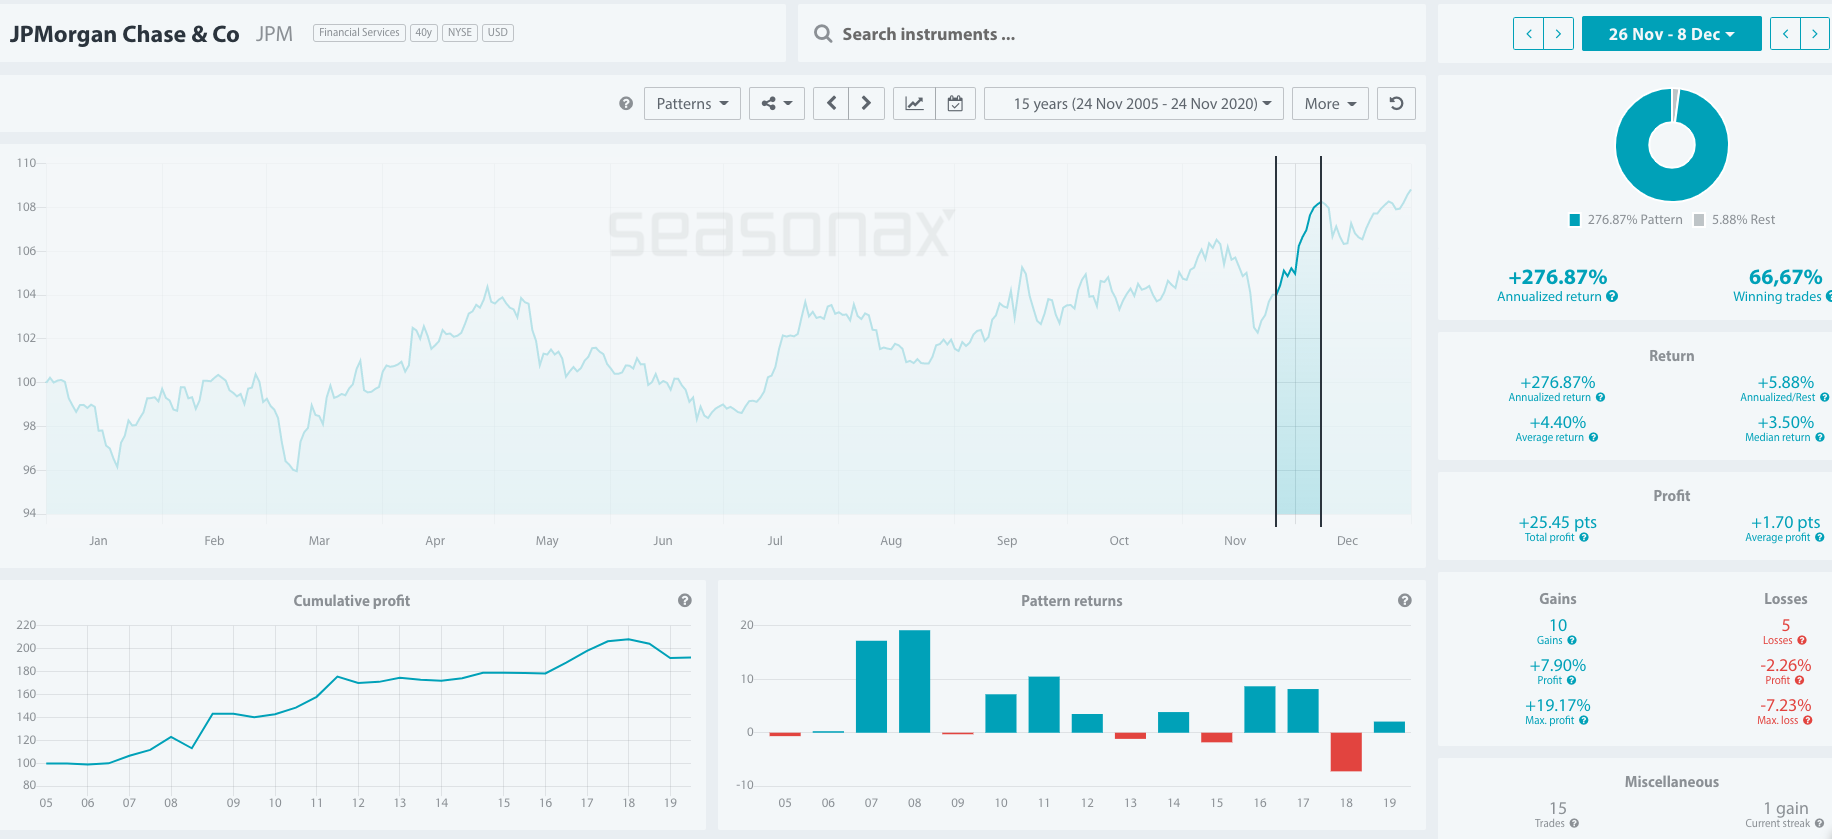Click the help icon beside the Patterns button
This screenshot has height=839, width=1832.
[x=626, y=103]
